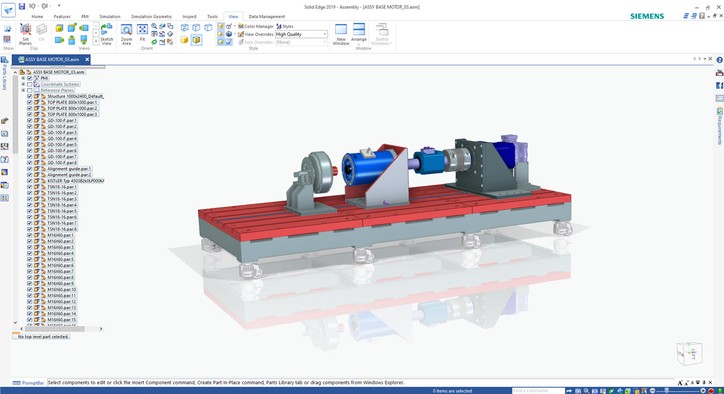Screen dimensions: 724x394
Task: Click the view orientation cube
Action: pos(689,354)
